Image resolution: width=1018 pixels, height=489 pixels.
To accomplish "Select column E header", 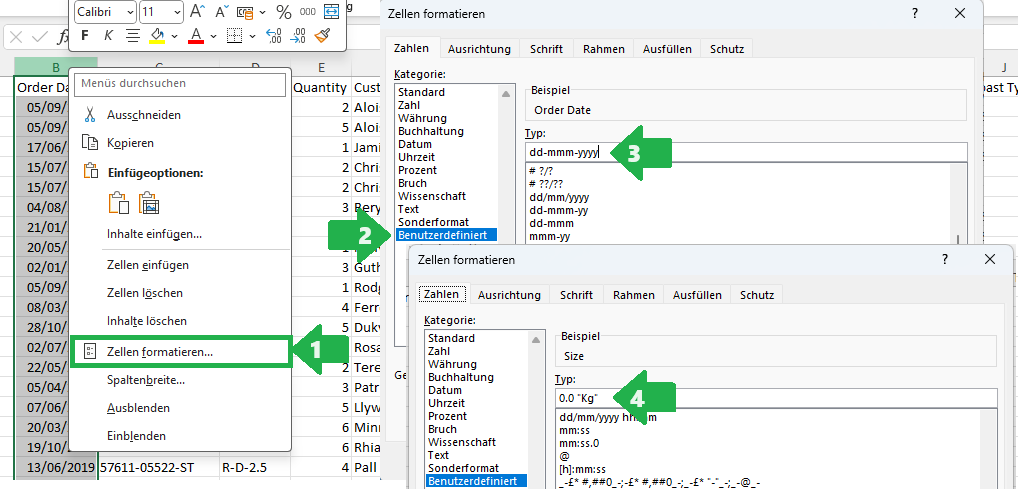I will click(321, 67).
